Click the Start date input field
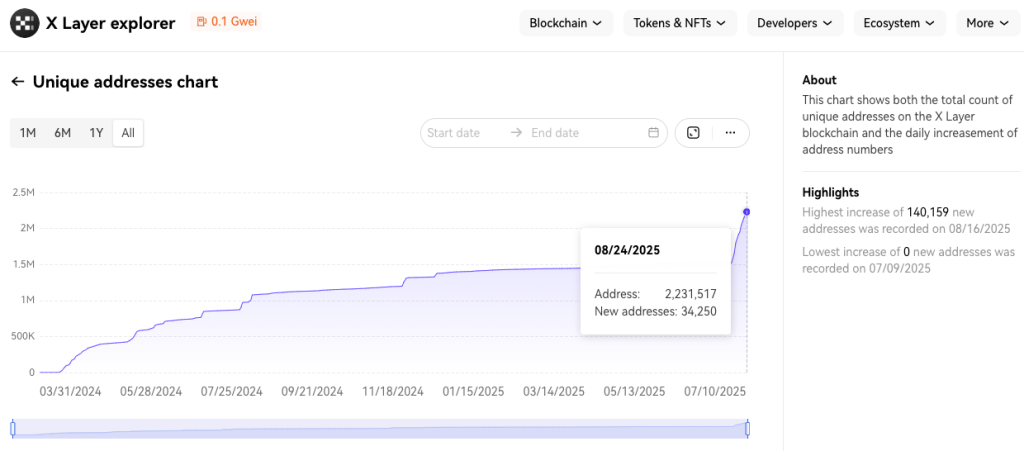1024x451 pixels. click(x=463, y=133)
